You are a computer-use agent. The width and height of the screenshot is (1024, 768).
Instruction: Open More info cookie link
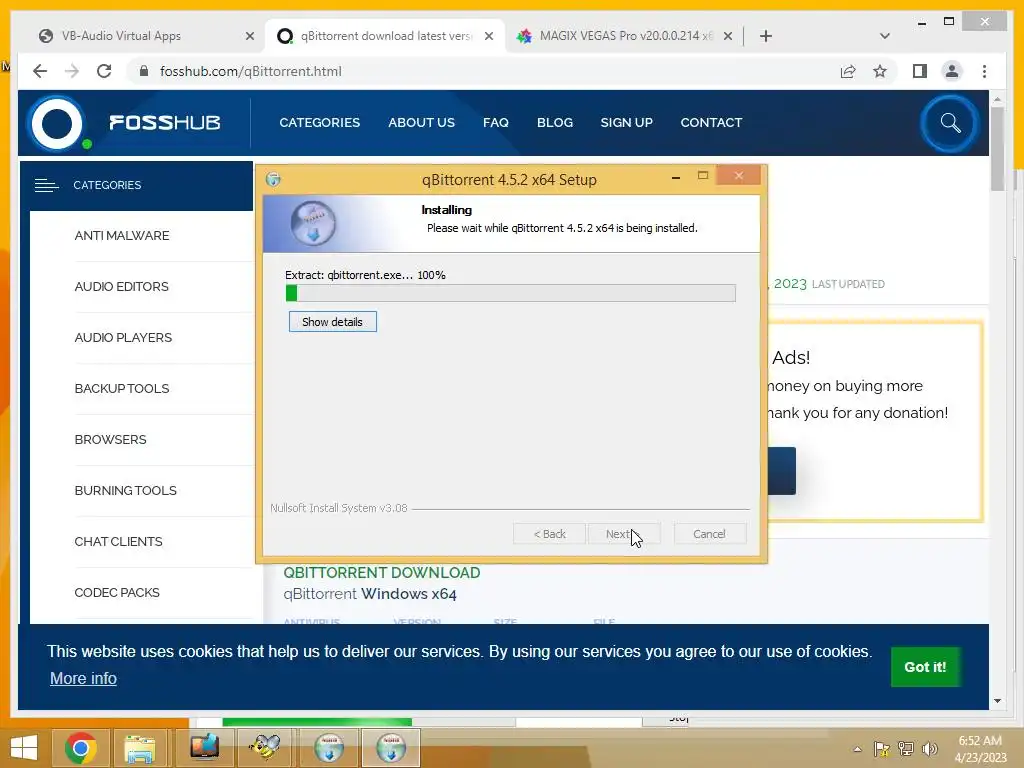click(83, 679)
